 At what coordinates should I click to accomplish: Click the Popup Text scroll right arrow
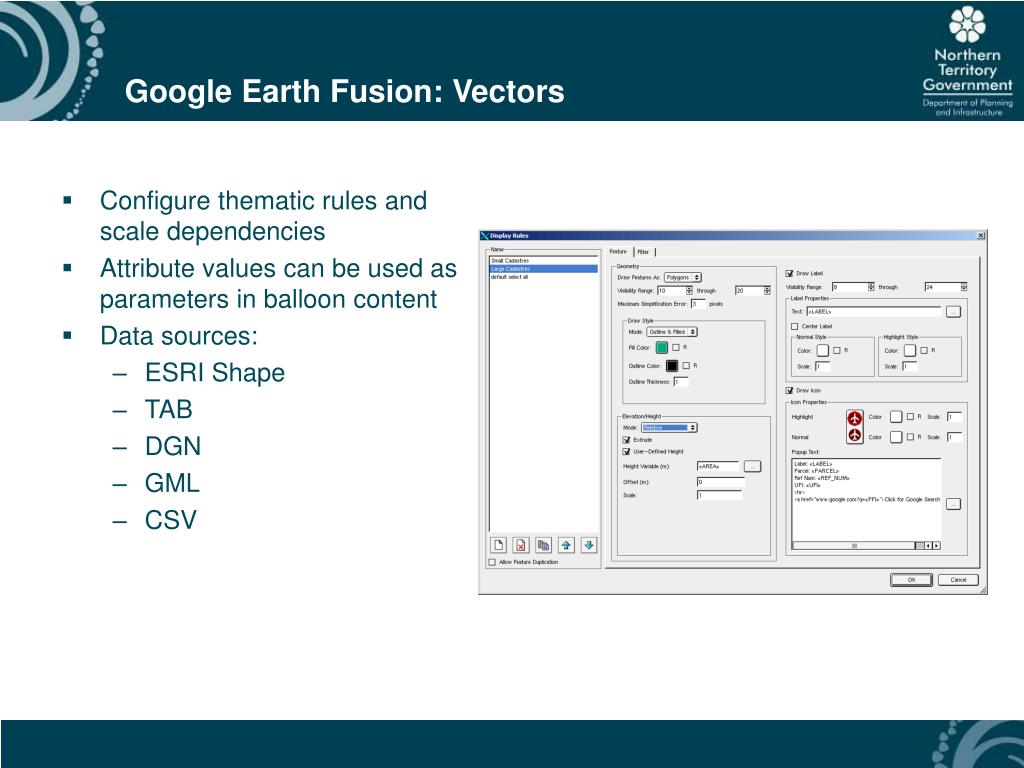937,545
